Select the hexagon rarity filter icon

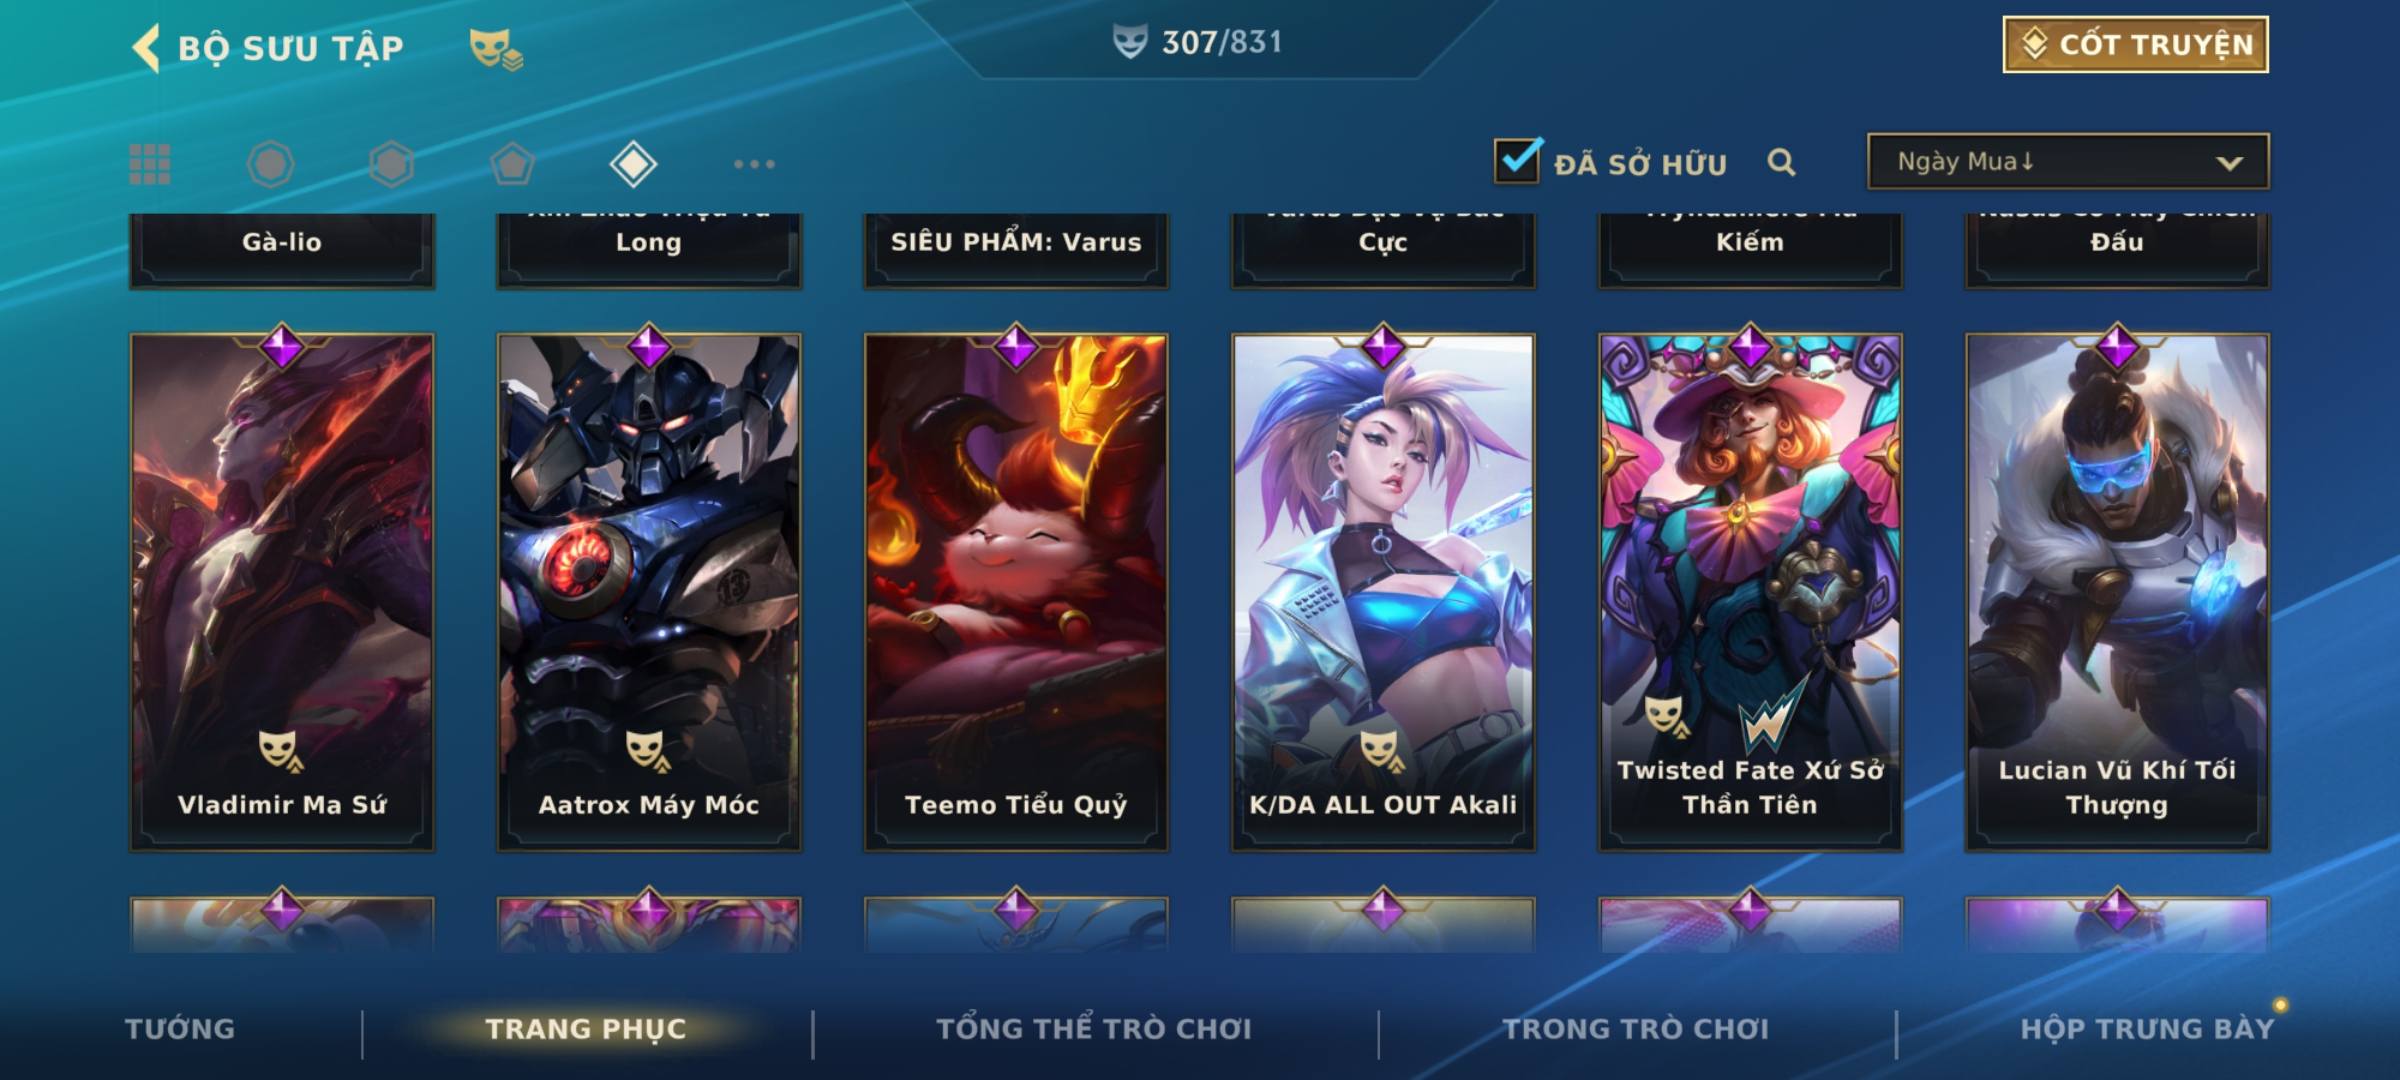click(x=391, y=164)
